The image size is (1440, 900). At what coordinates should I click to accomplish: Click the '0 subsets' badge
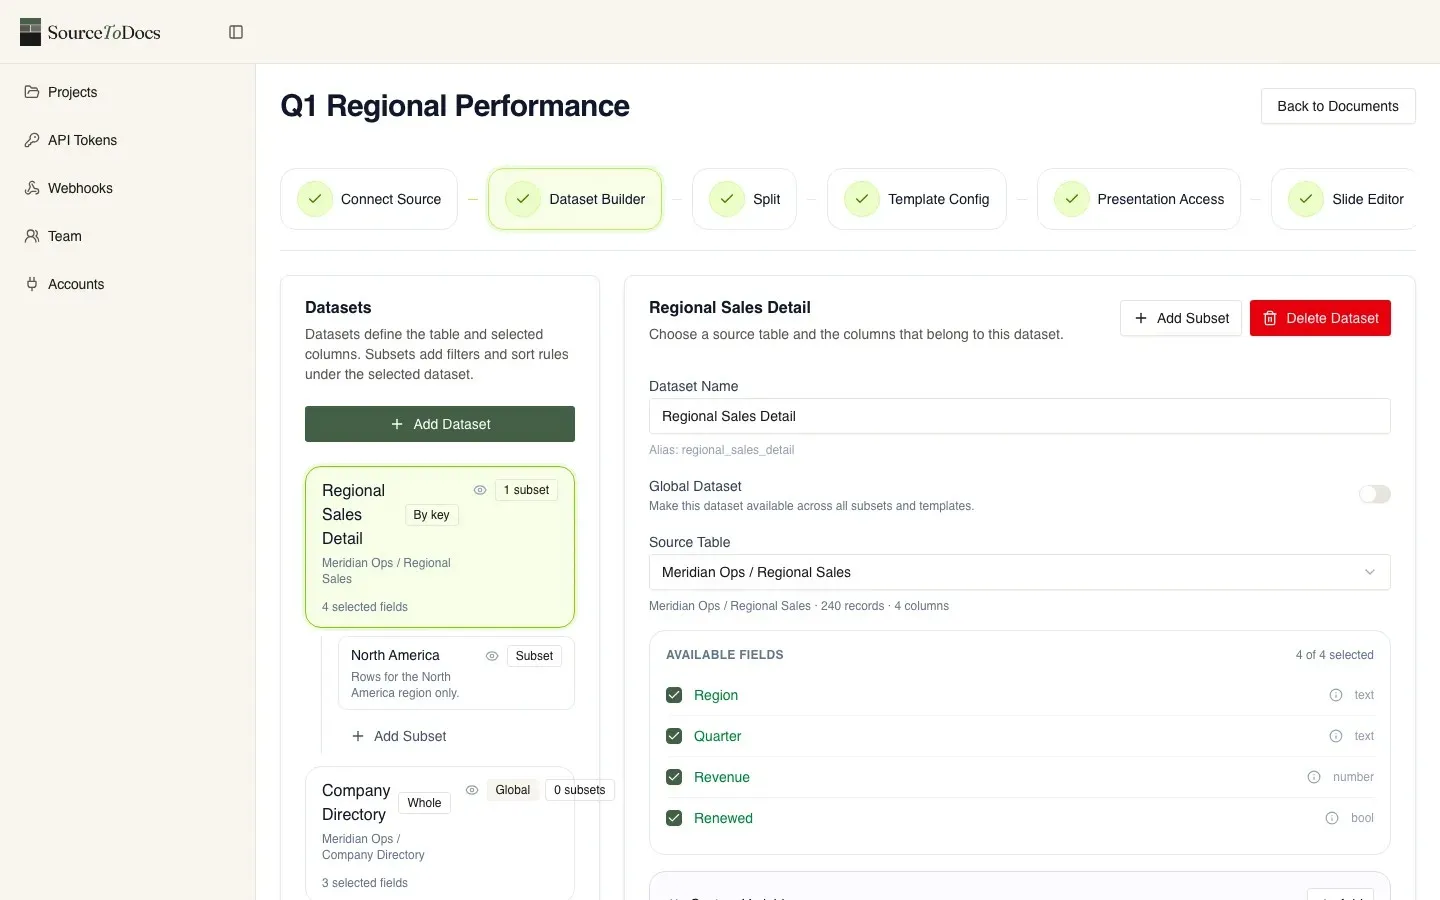tap(580, 790)
